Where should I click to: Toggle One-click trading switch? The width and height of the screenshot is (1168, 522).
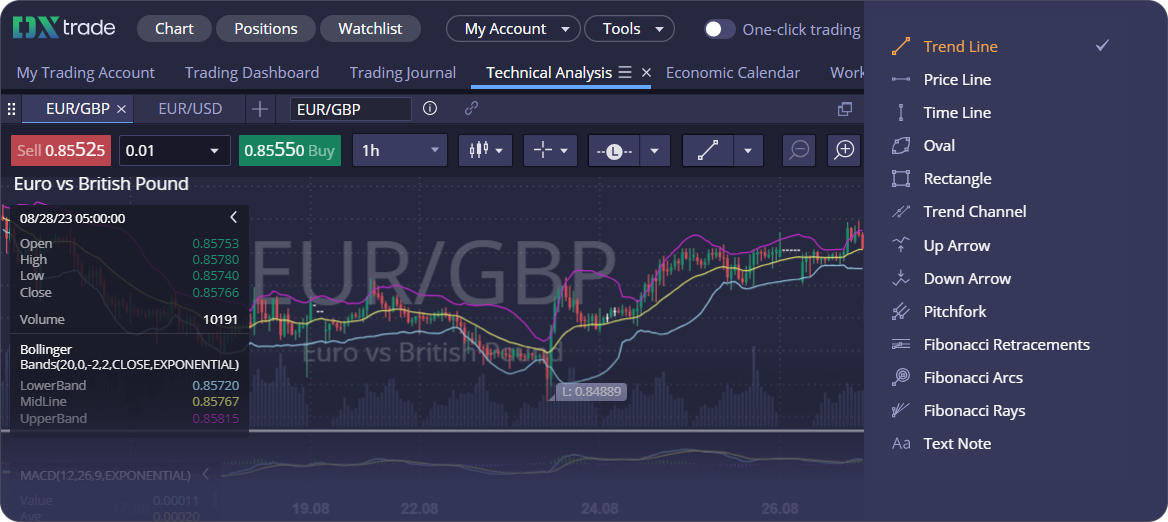click(x=719, y=29)
